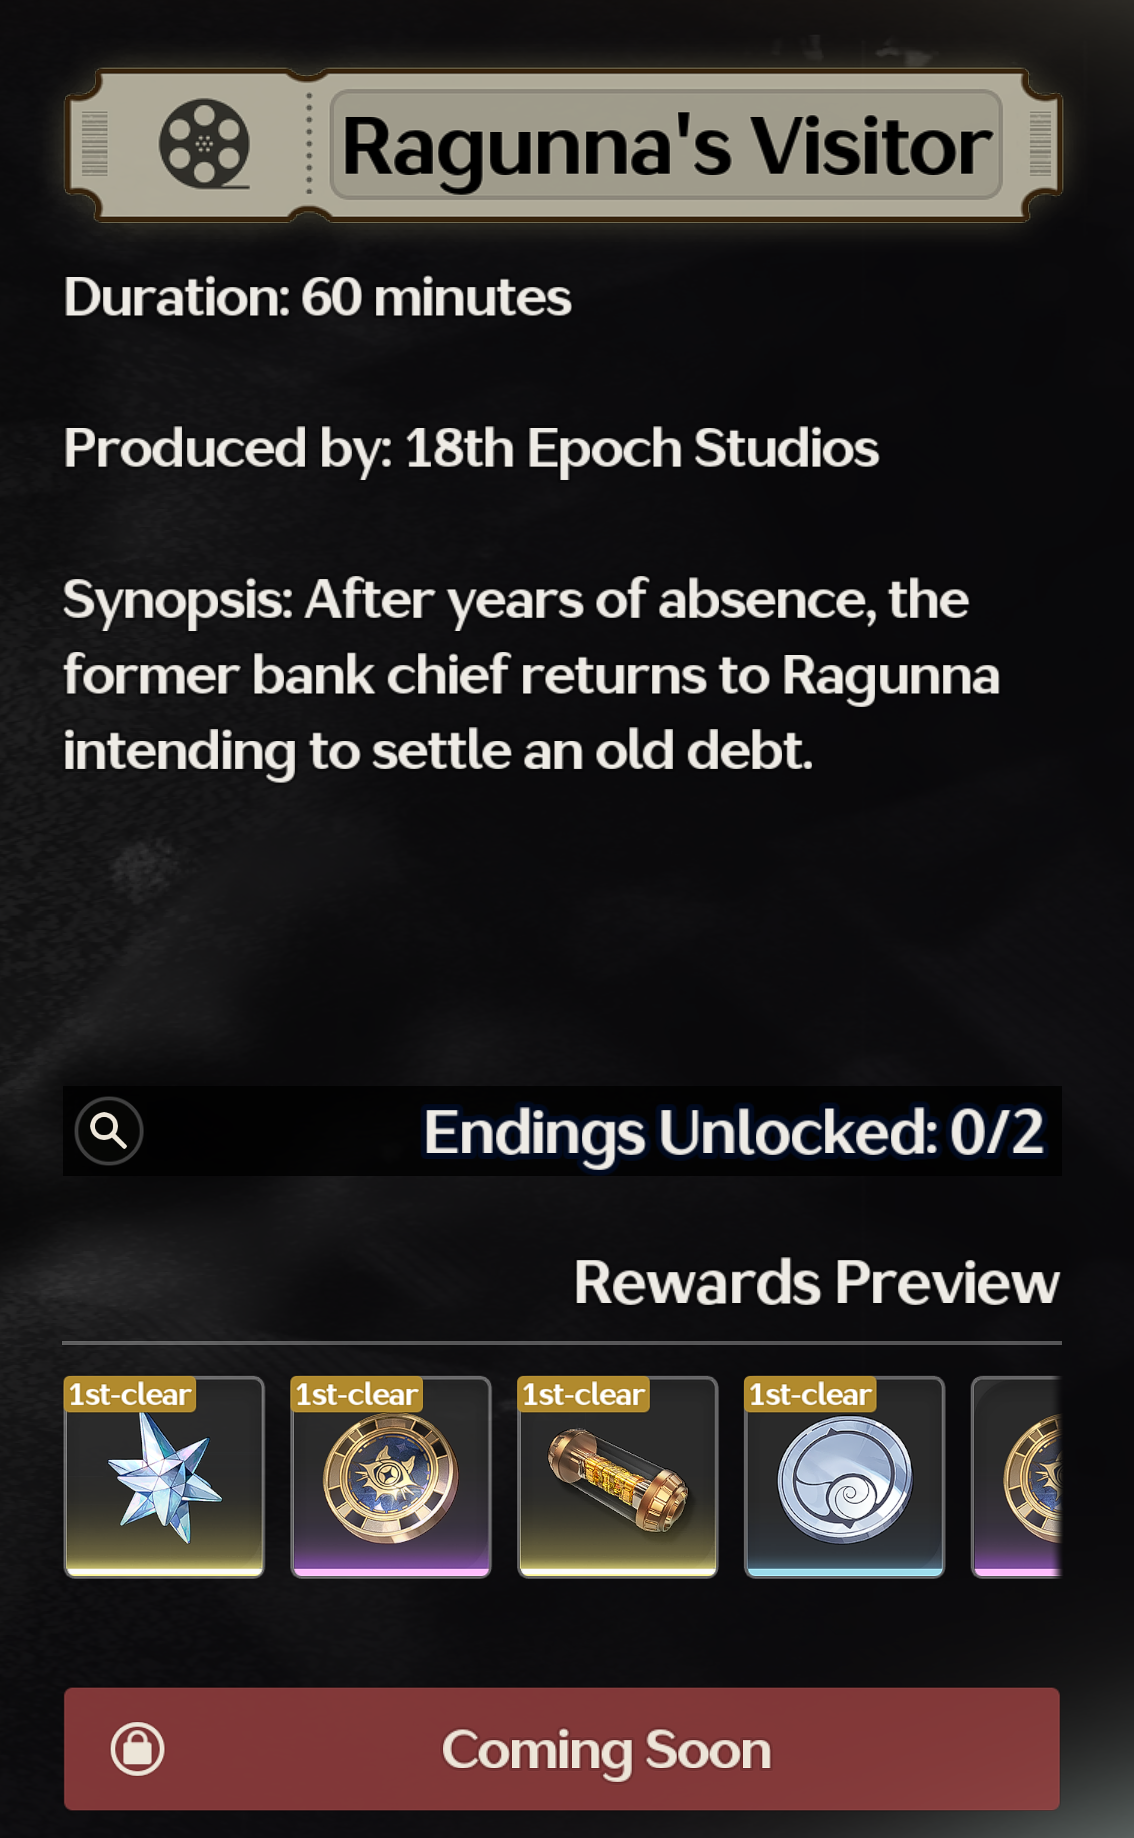Open the Endings Unlocked 0/2 bar
This screenshot has height=1838, width=1134.
click(x=562, y=1131)
